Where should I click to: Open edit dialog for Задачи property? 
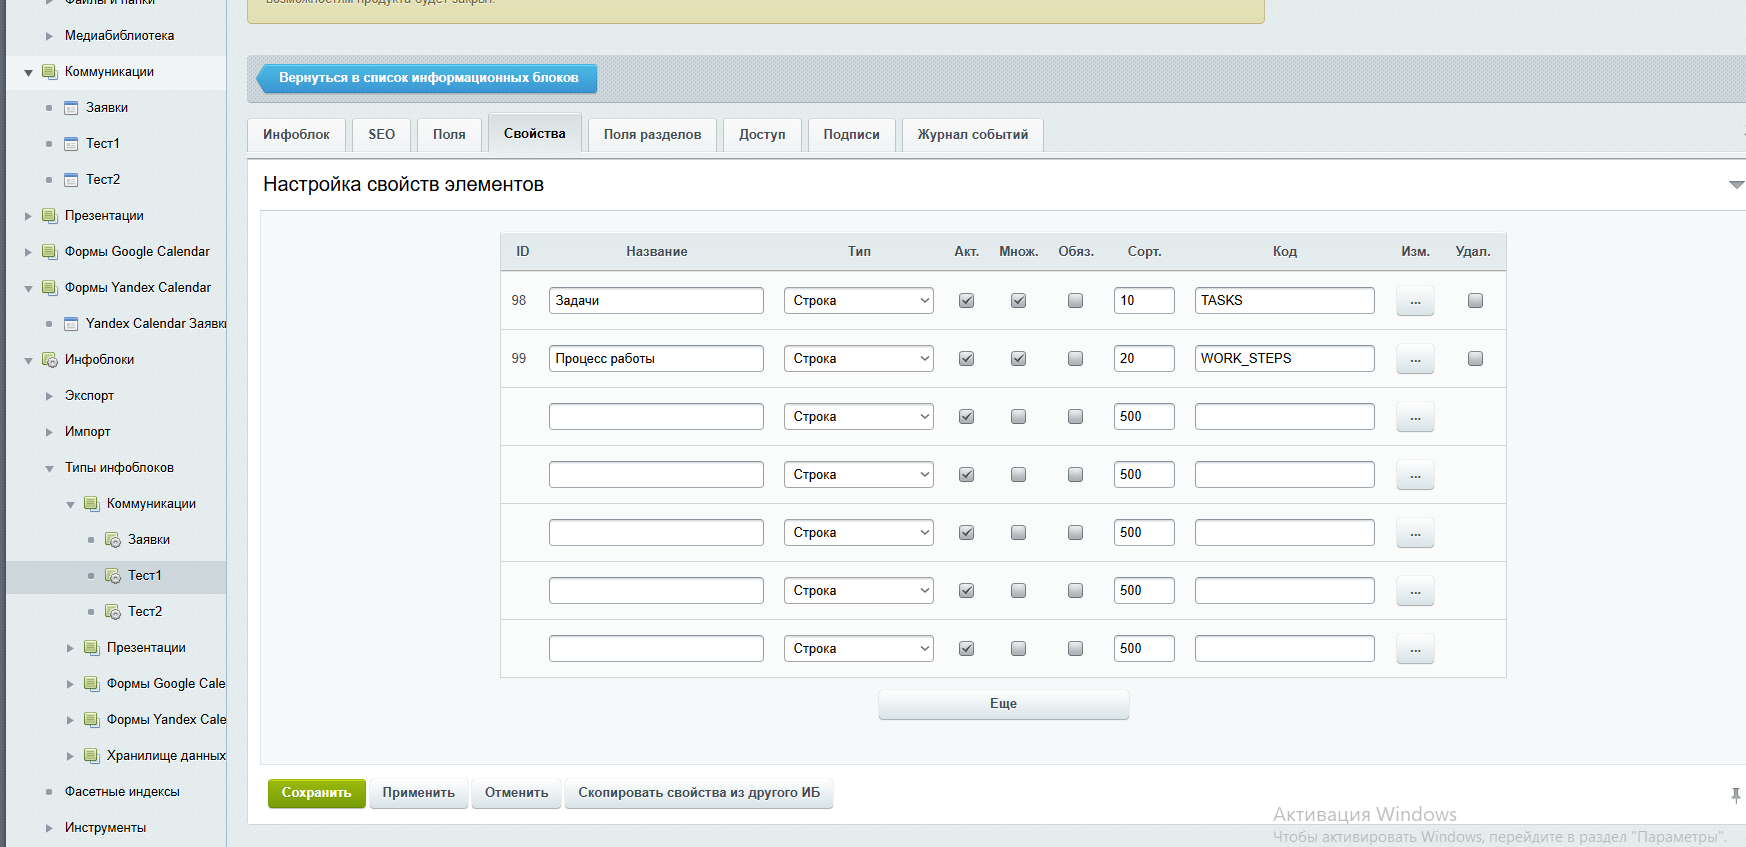[1415, 301]
